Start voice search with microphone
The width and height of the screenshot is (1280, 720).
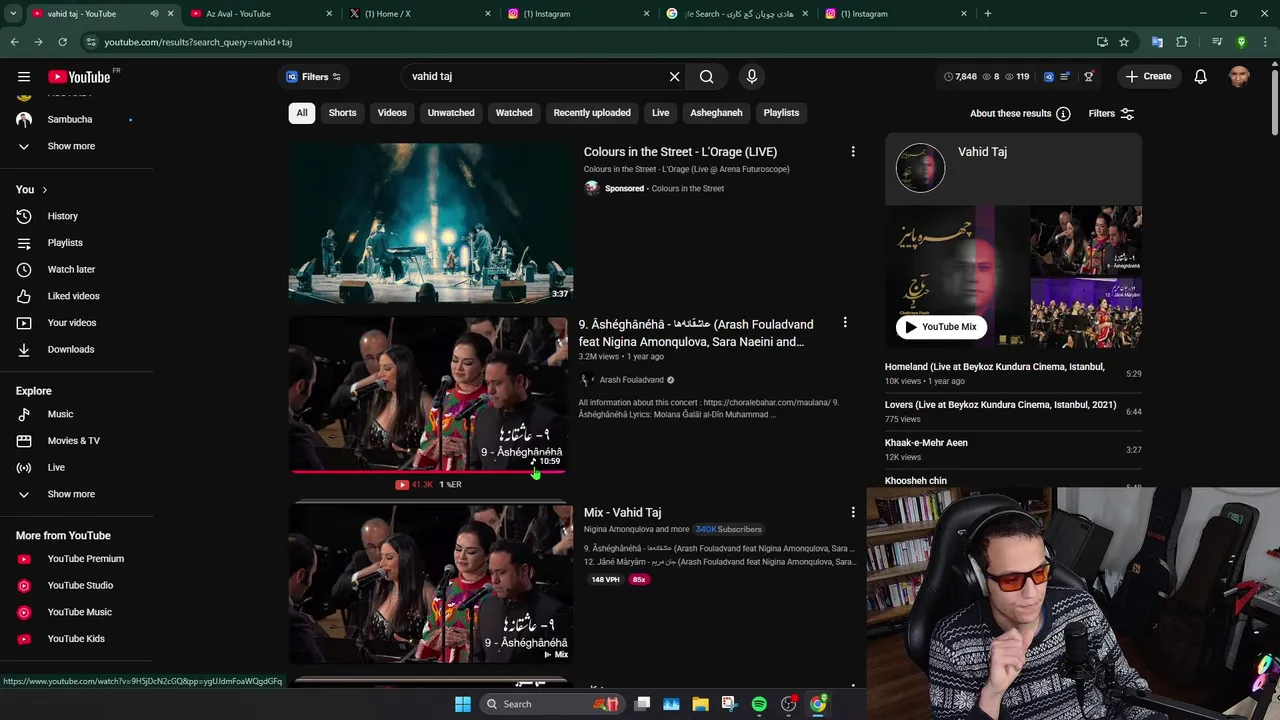(x=752, y=76)
